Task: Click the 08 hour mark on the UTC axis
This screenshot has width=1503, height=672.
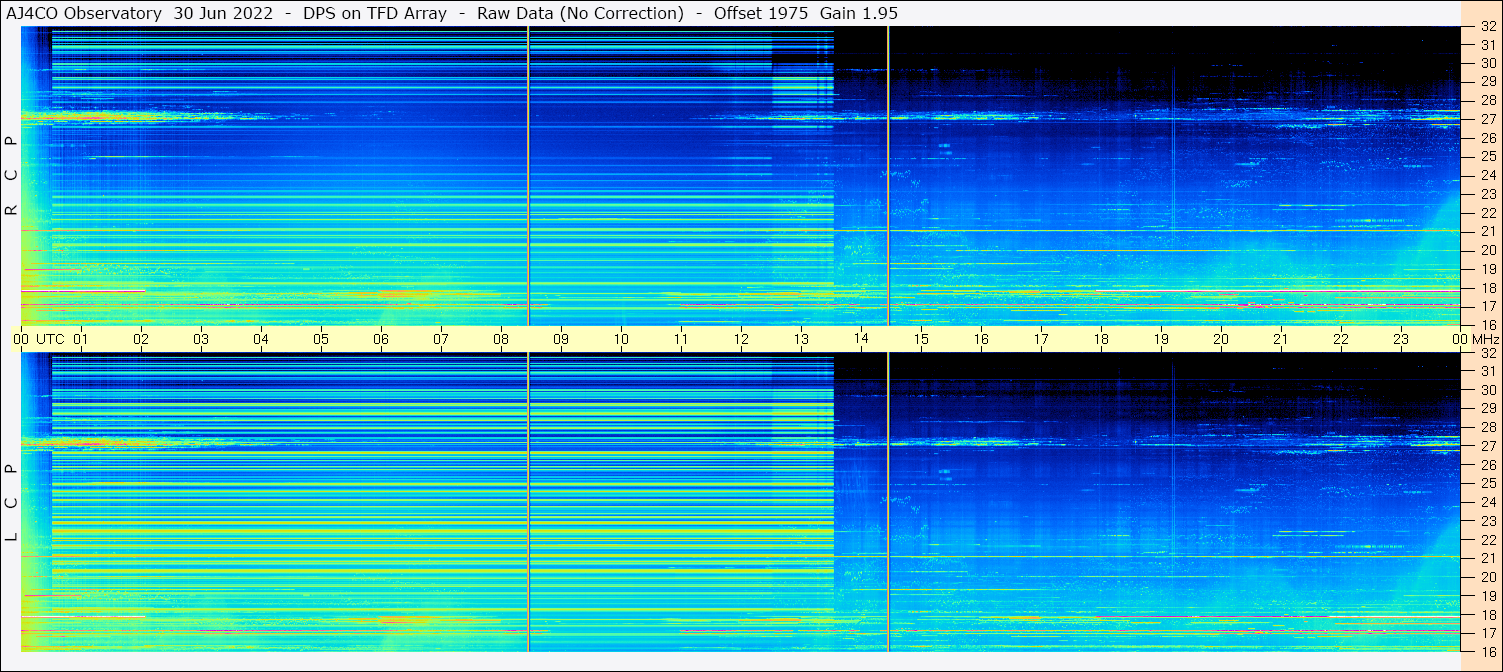Action: (x=501, y=339)
